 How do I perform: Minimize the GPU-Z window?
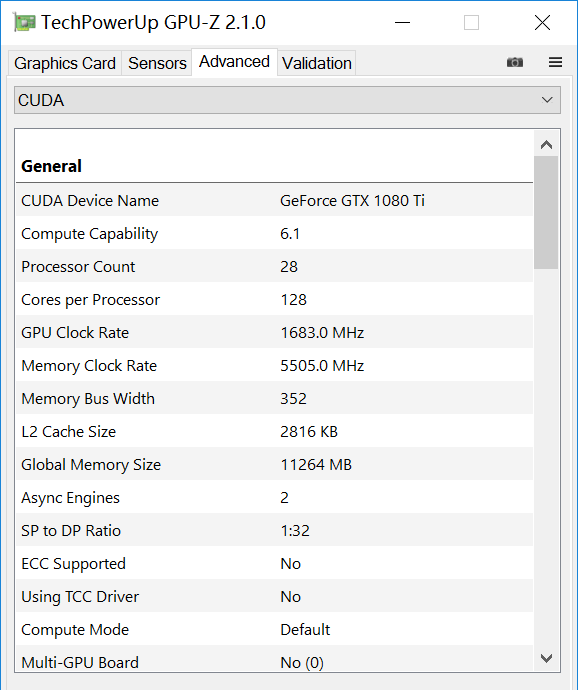point(402,22)
